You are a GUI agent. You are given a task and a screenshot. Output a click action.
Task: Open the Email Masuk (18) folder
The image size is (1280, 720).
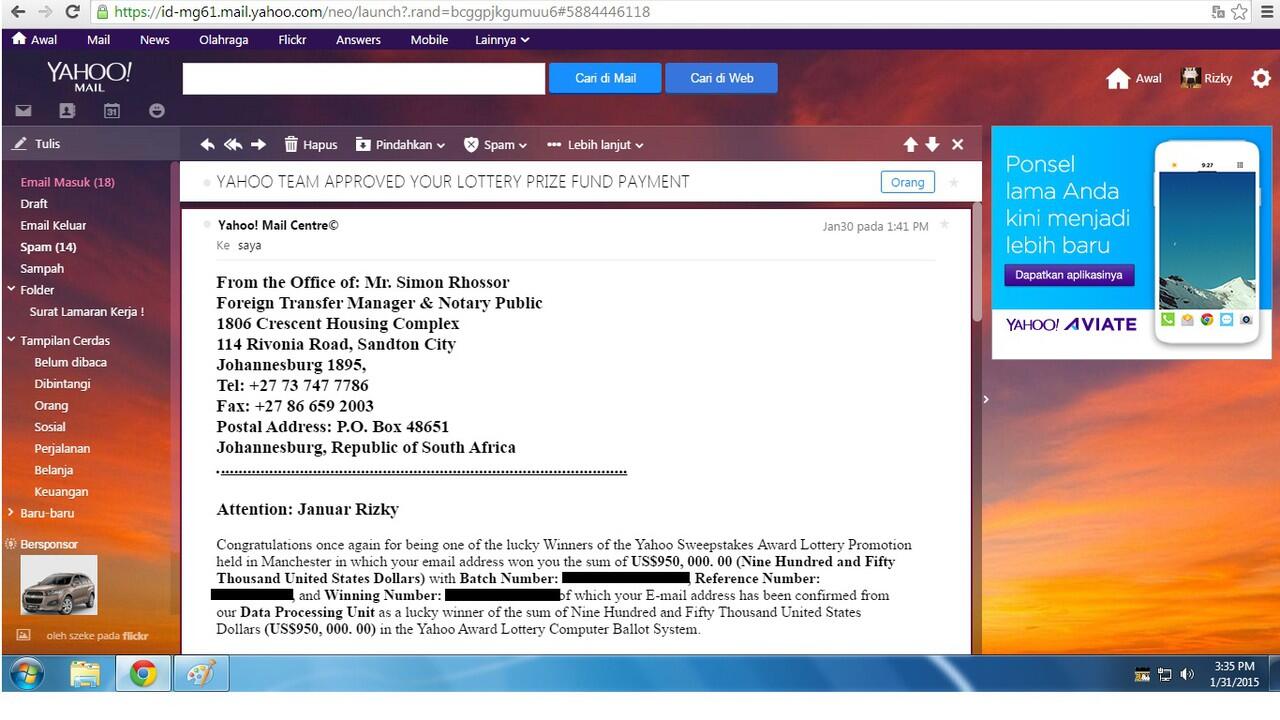click(67, 183)
